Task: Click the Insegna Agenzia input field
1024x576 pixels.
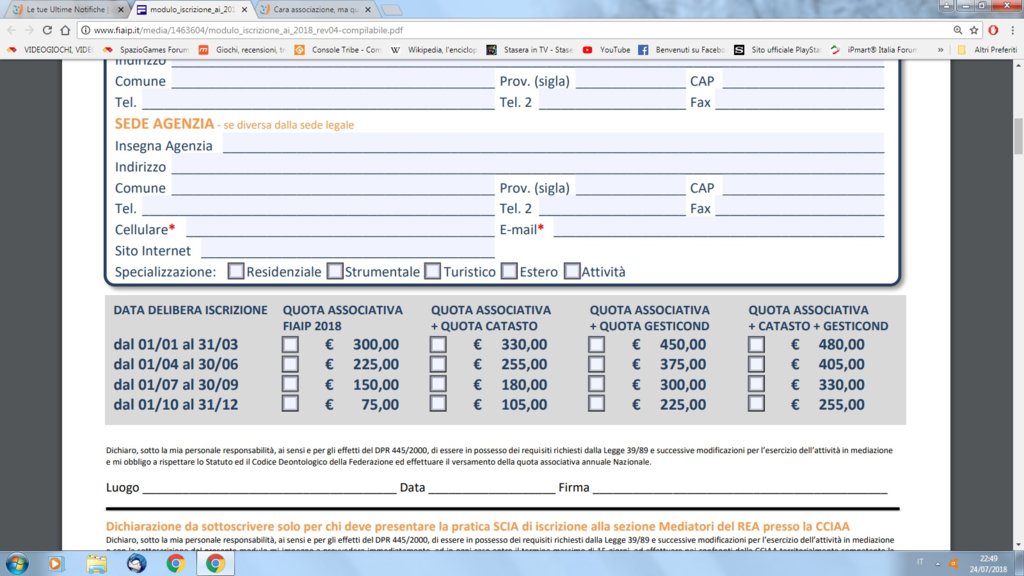Action: pos(553,144)
